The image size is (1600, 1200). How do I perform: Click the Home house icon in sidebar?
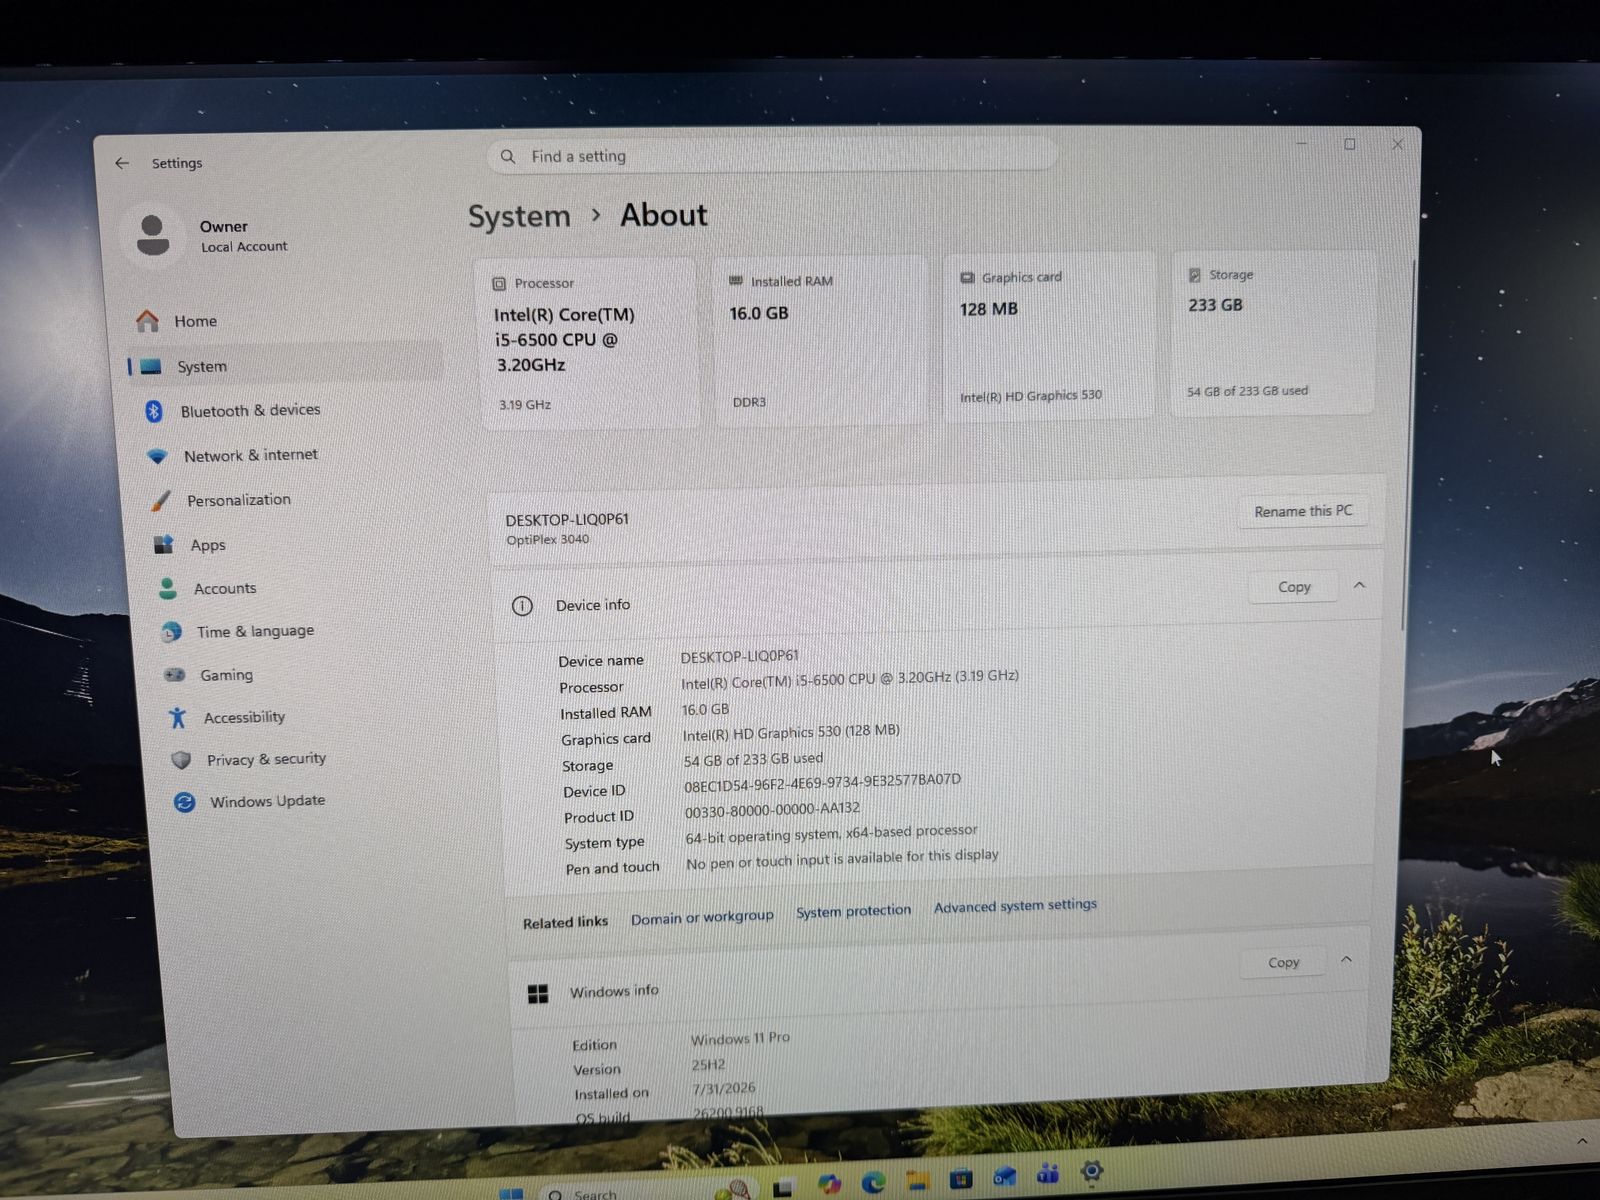click(x=148, y=321)
